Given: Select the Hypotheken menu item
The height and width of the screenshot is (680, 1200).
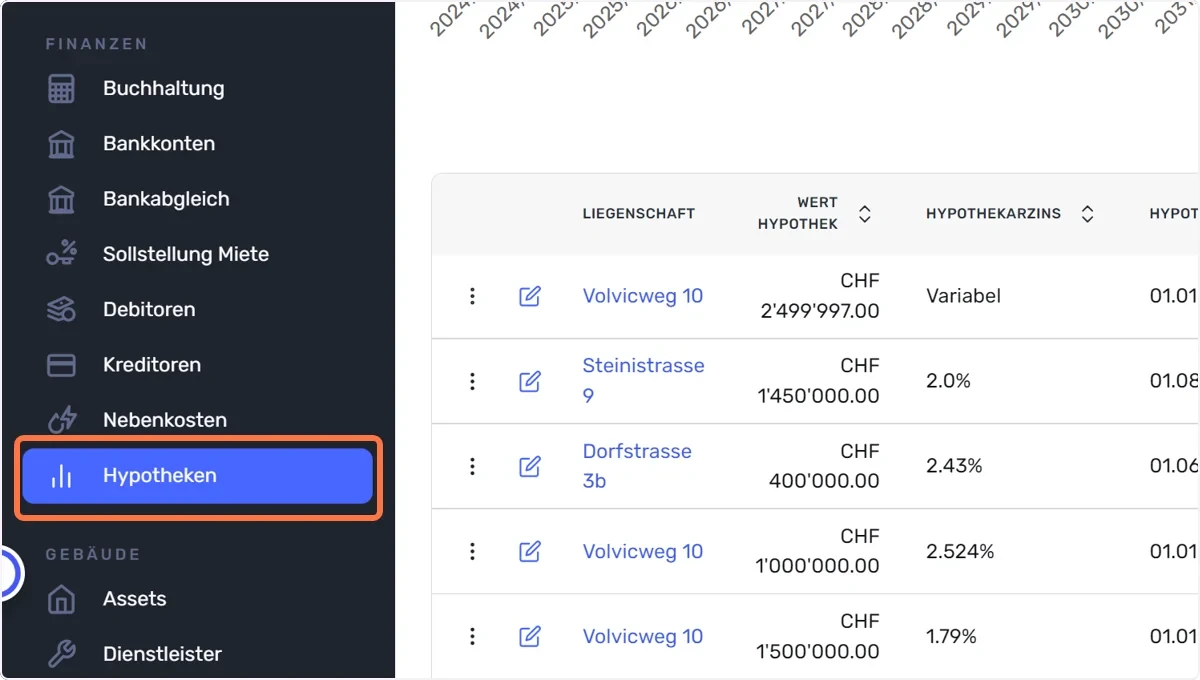Looking at the screenshot, I should 198,476.
